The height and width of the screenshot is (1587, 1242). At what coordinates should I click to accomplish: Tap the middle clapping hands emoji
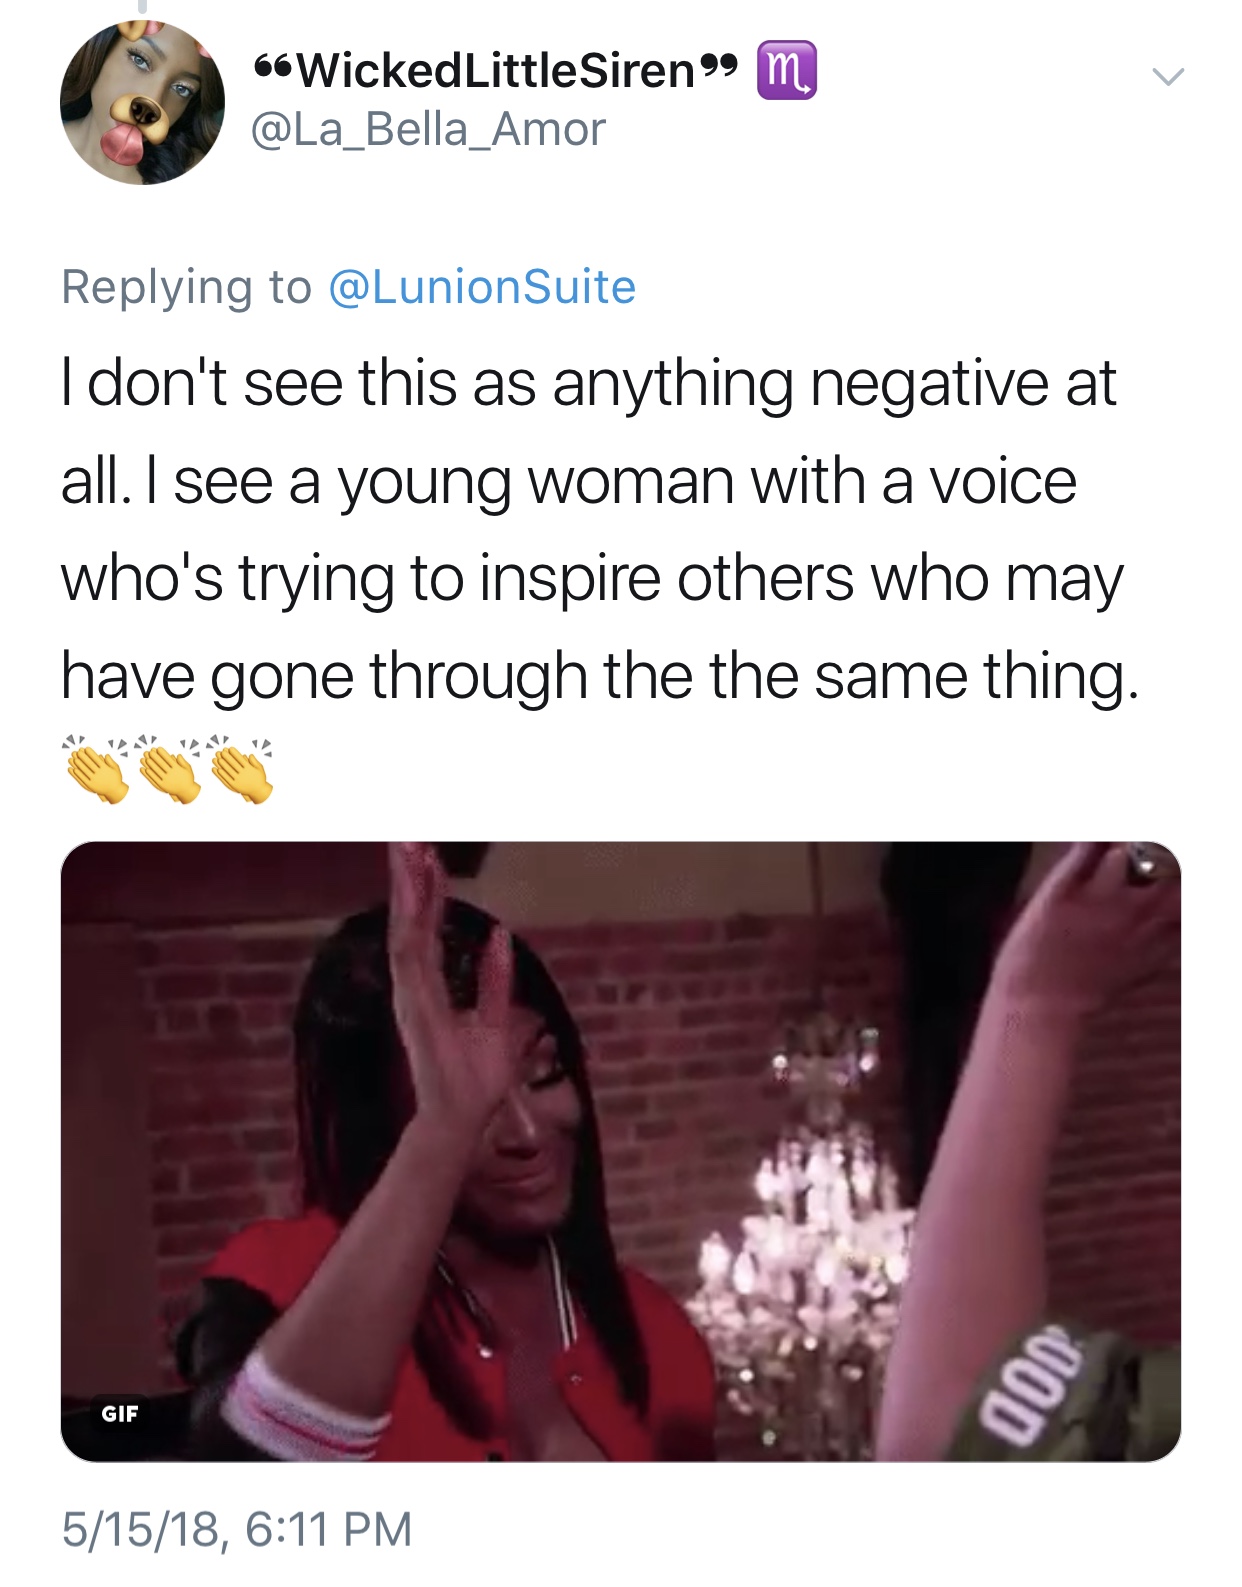[x=169, y=770]
